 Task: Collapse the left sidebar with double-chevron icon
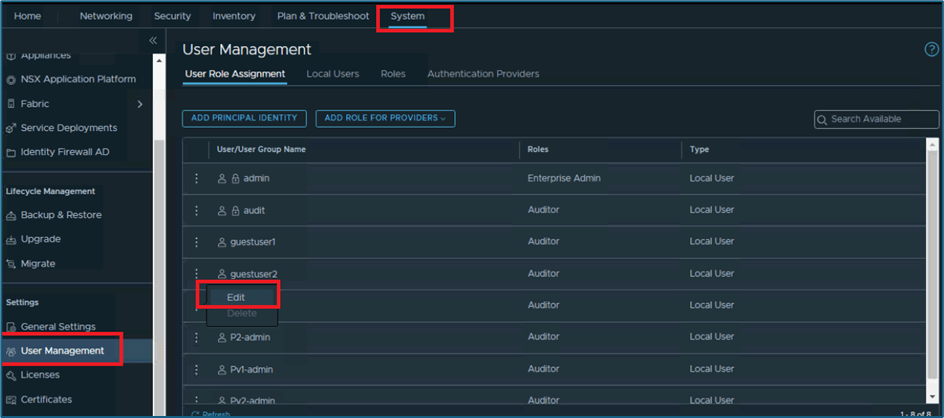153,41
